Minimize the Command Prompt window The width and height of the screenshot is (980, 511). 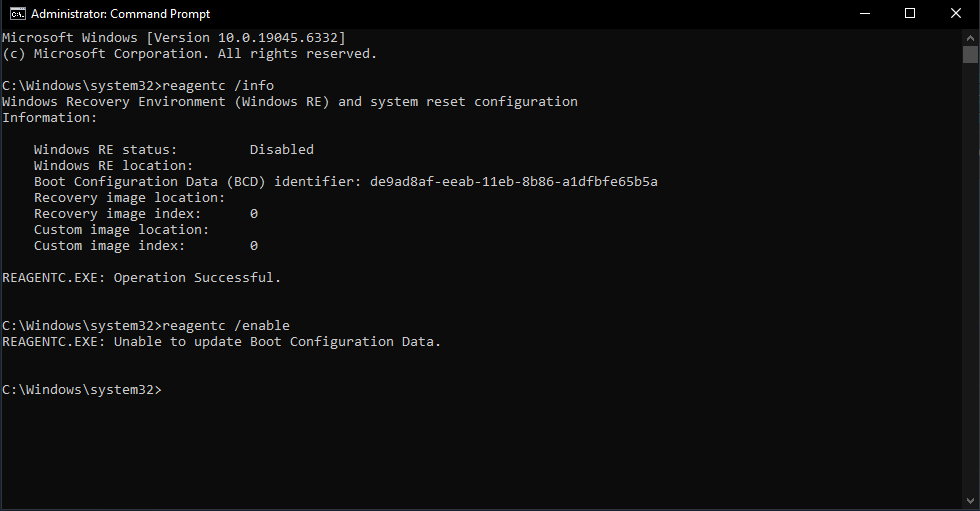[865, 14]
